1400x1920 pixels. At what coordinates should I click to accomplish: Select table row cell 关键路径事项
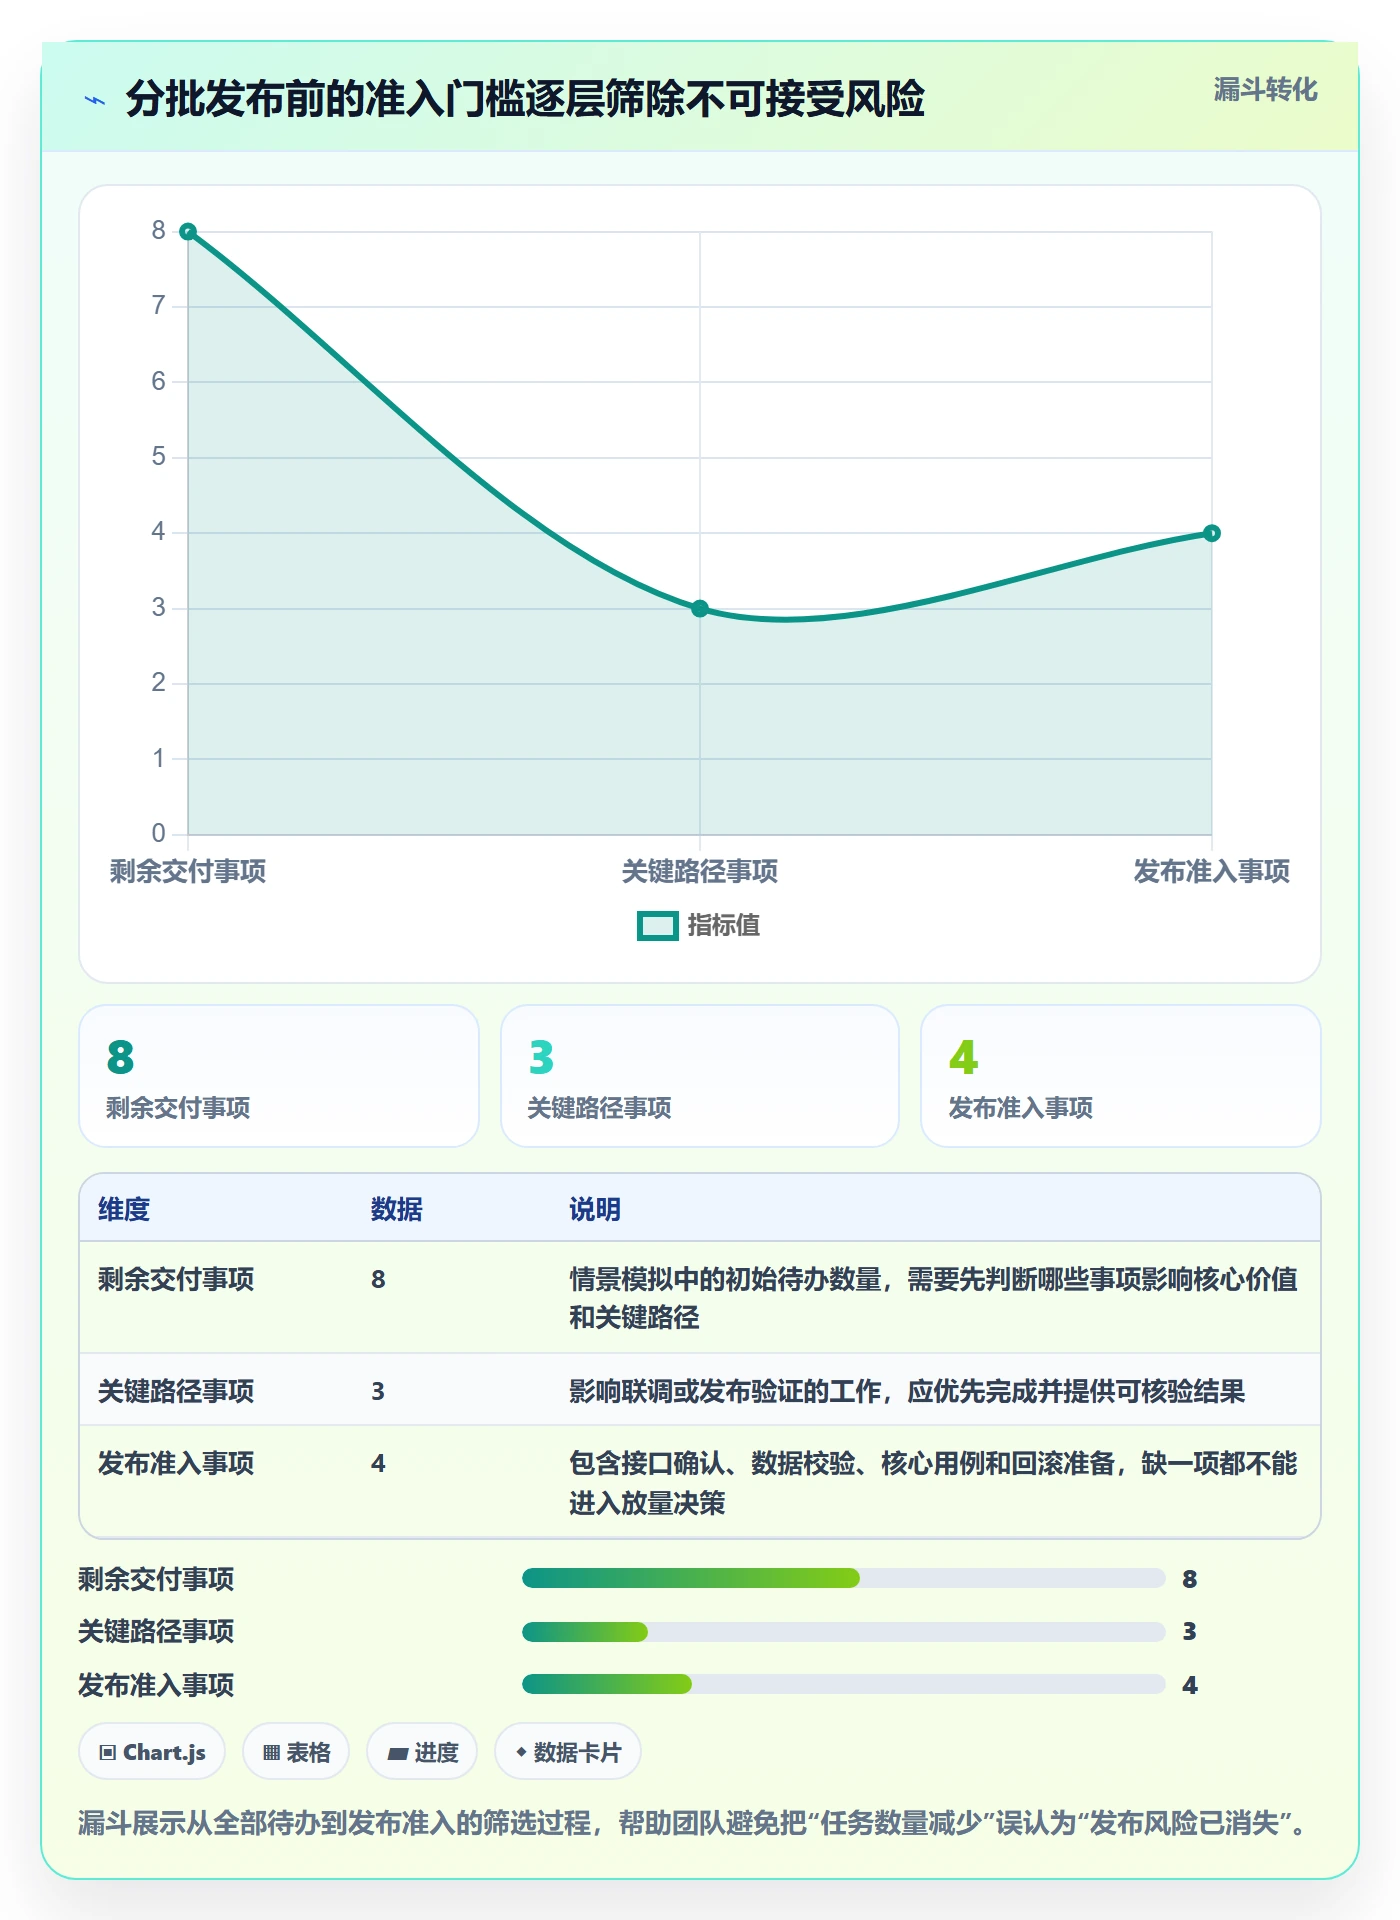176,1391
